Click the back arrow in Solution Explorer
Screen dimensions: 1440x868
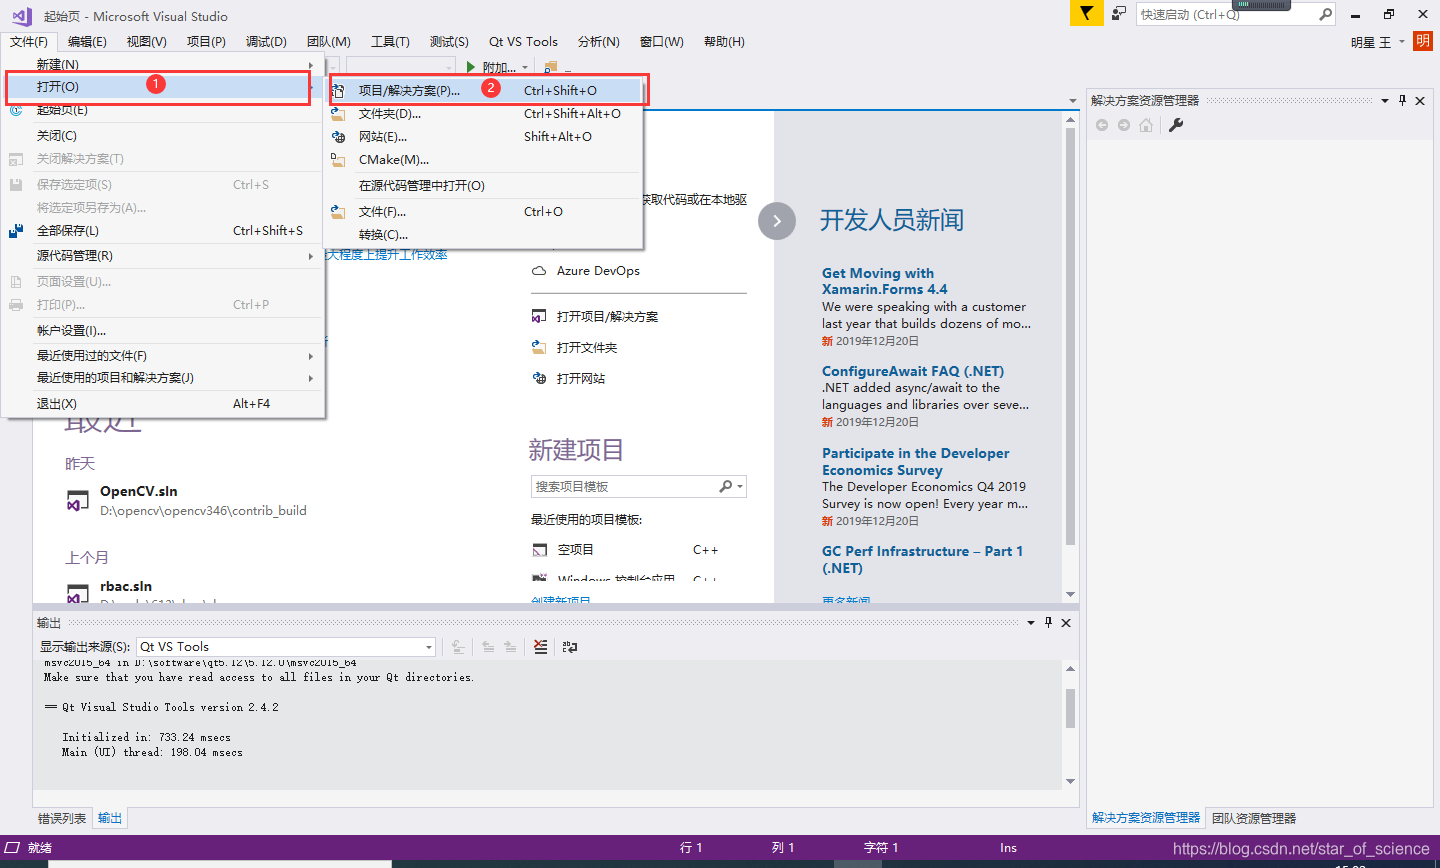click(x=1102, y=125)
